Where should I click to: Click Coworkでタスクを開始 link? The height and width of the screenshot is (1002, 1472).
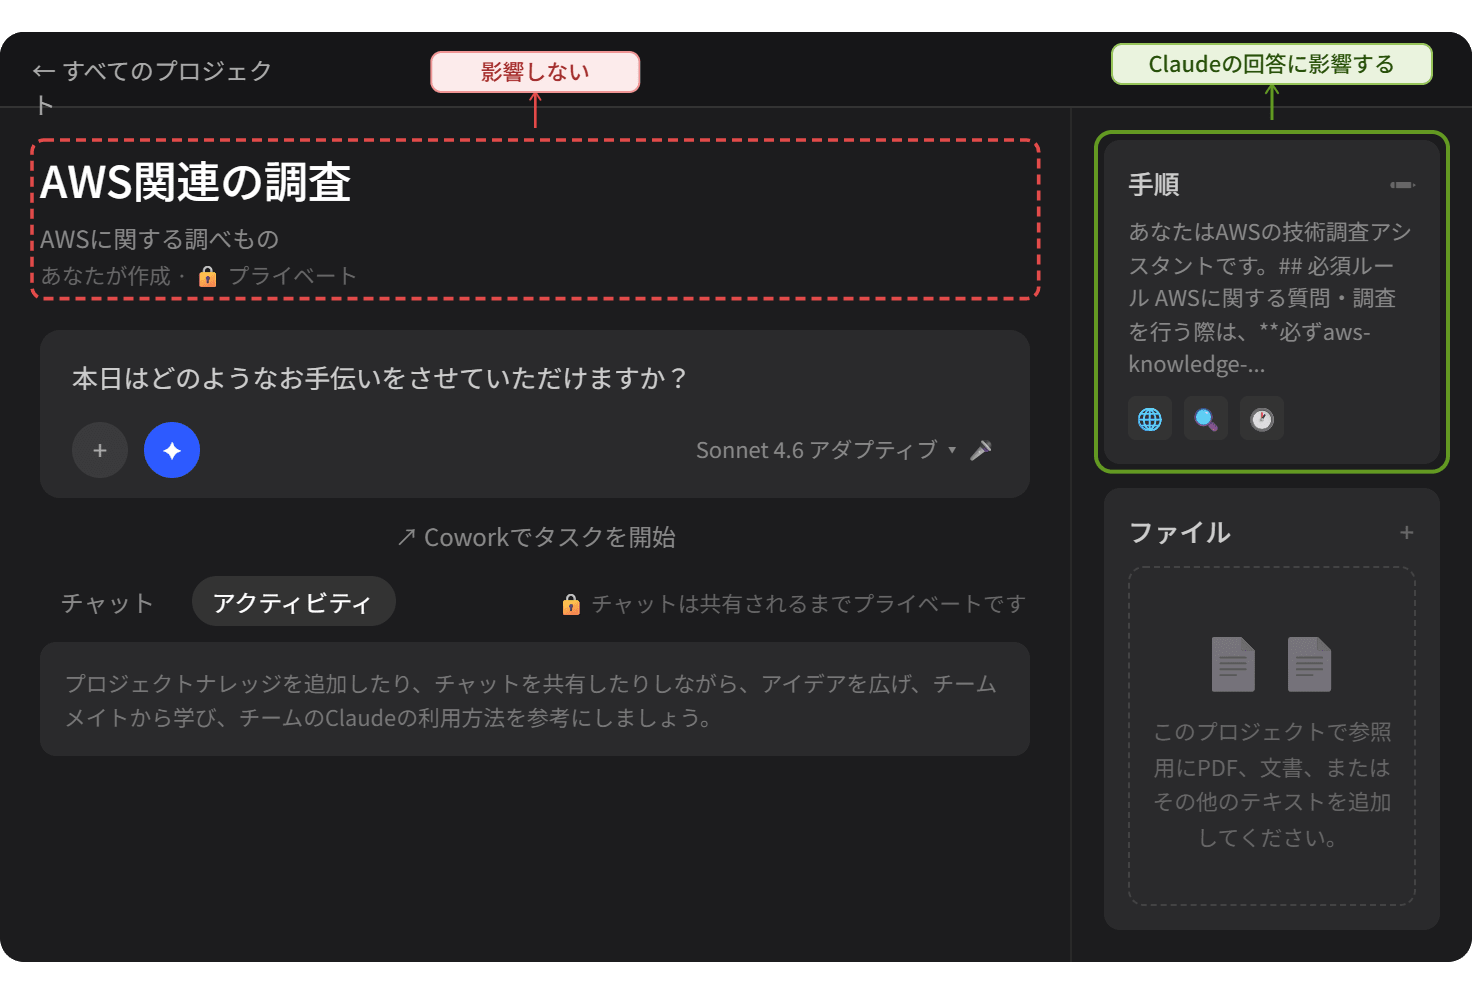(536, 537)
